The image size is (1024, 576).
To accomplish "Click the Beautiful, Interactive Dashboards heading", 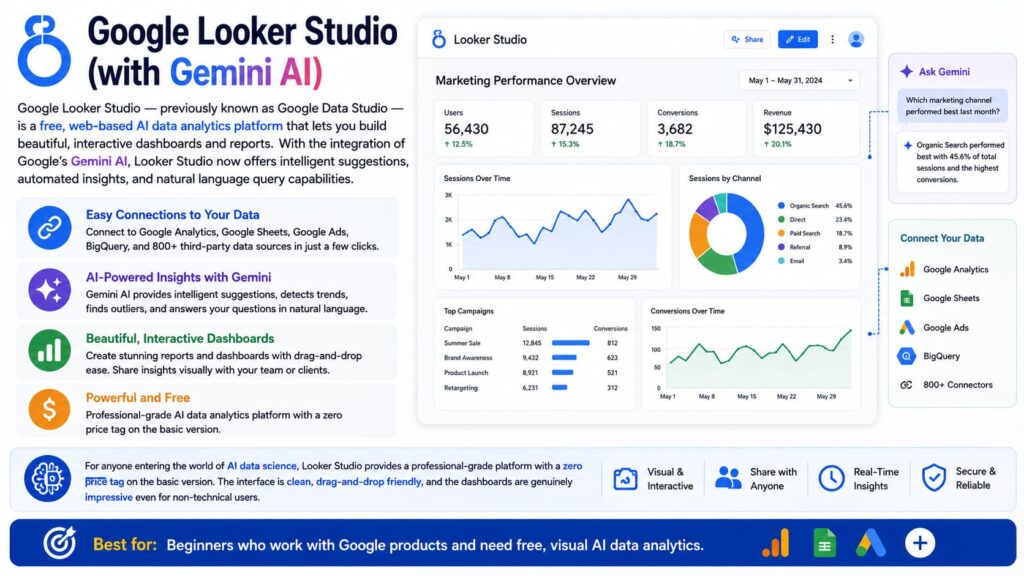I will tap(180, 338).
